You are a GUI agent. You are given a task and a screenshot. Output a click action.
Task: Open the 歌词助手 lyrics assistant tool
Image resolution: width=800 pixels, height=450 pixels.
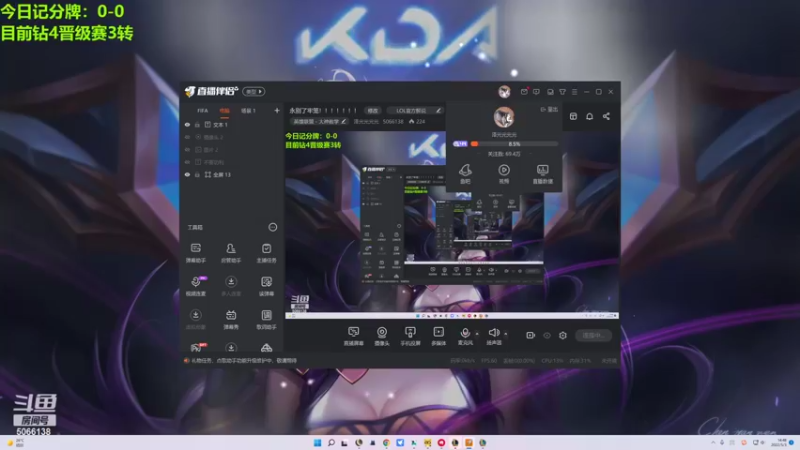tap(266, 319)
